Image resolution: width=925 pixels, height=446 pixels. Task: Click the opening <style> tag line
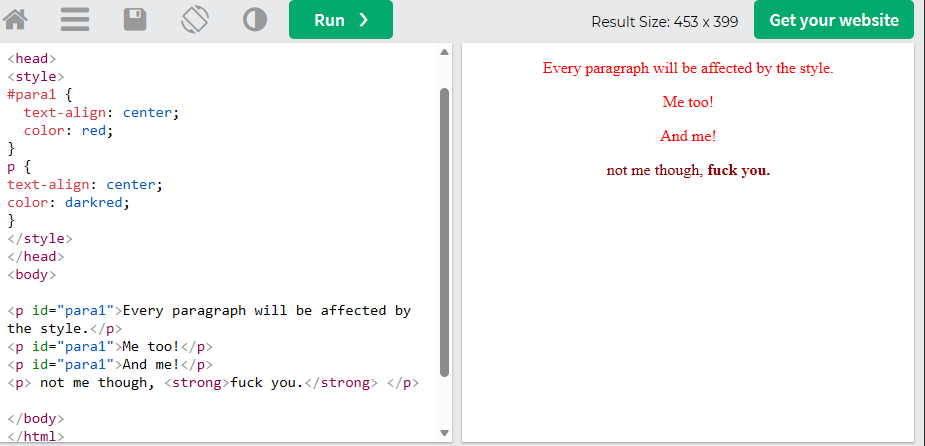[x=35, y=77]
